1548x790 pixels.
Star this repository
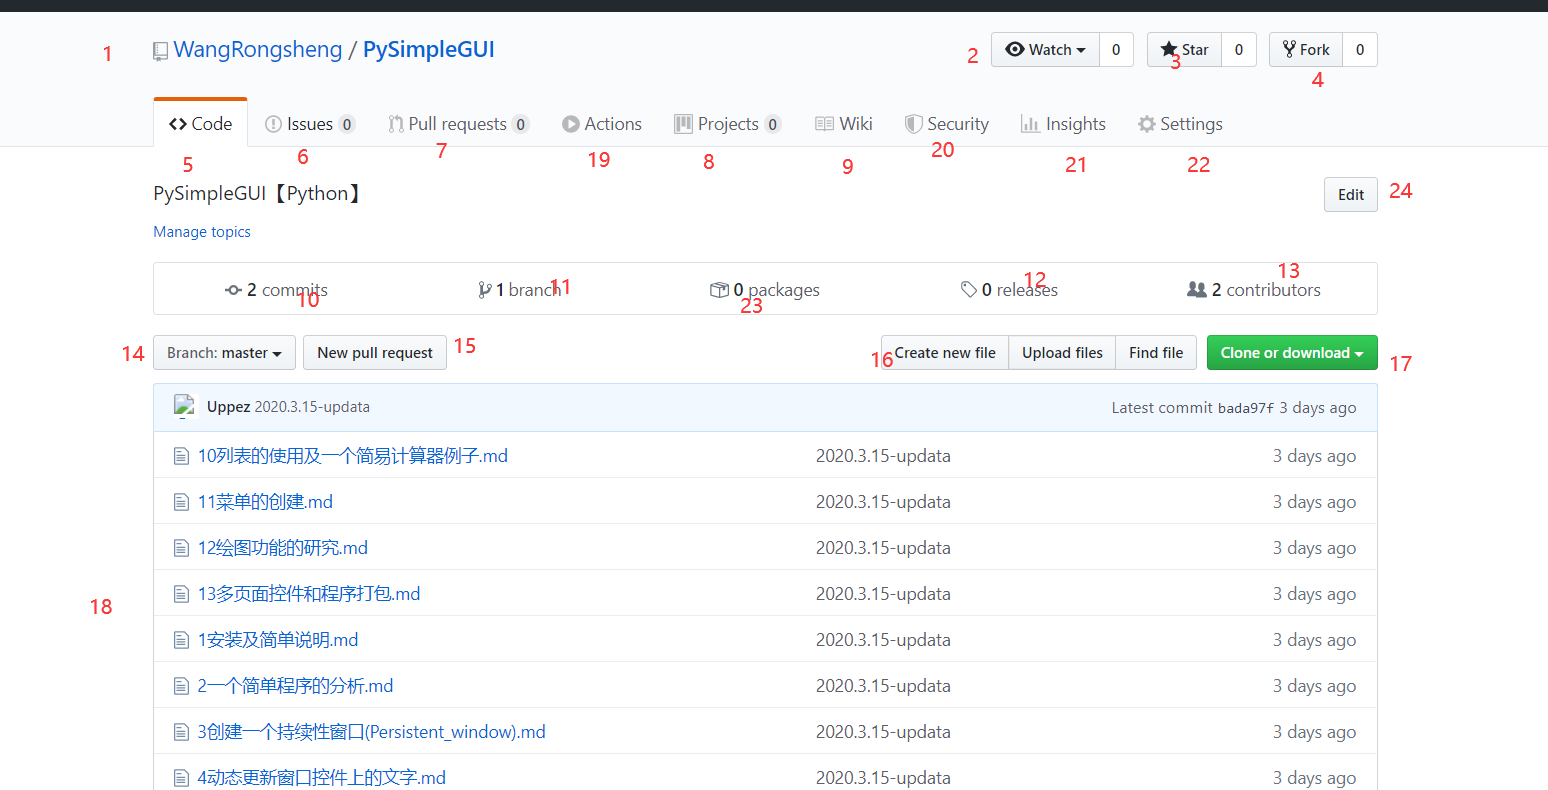point(1184,50)
